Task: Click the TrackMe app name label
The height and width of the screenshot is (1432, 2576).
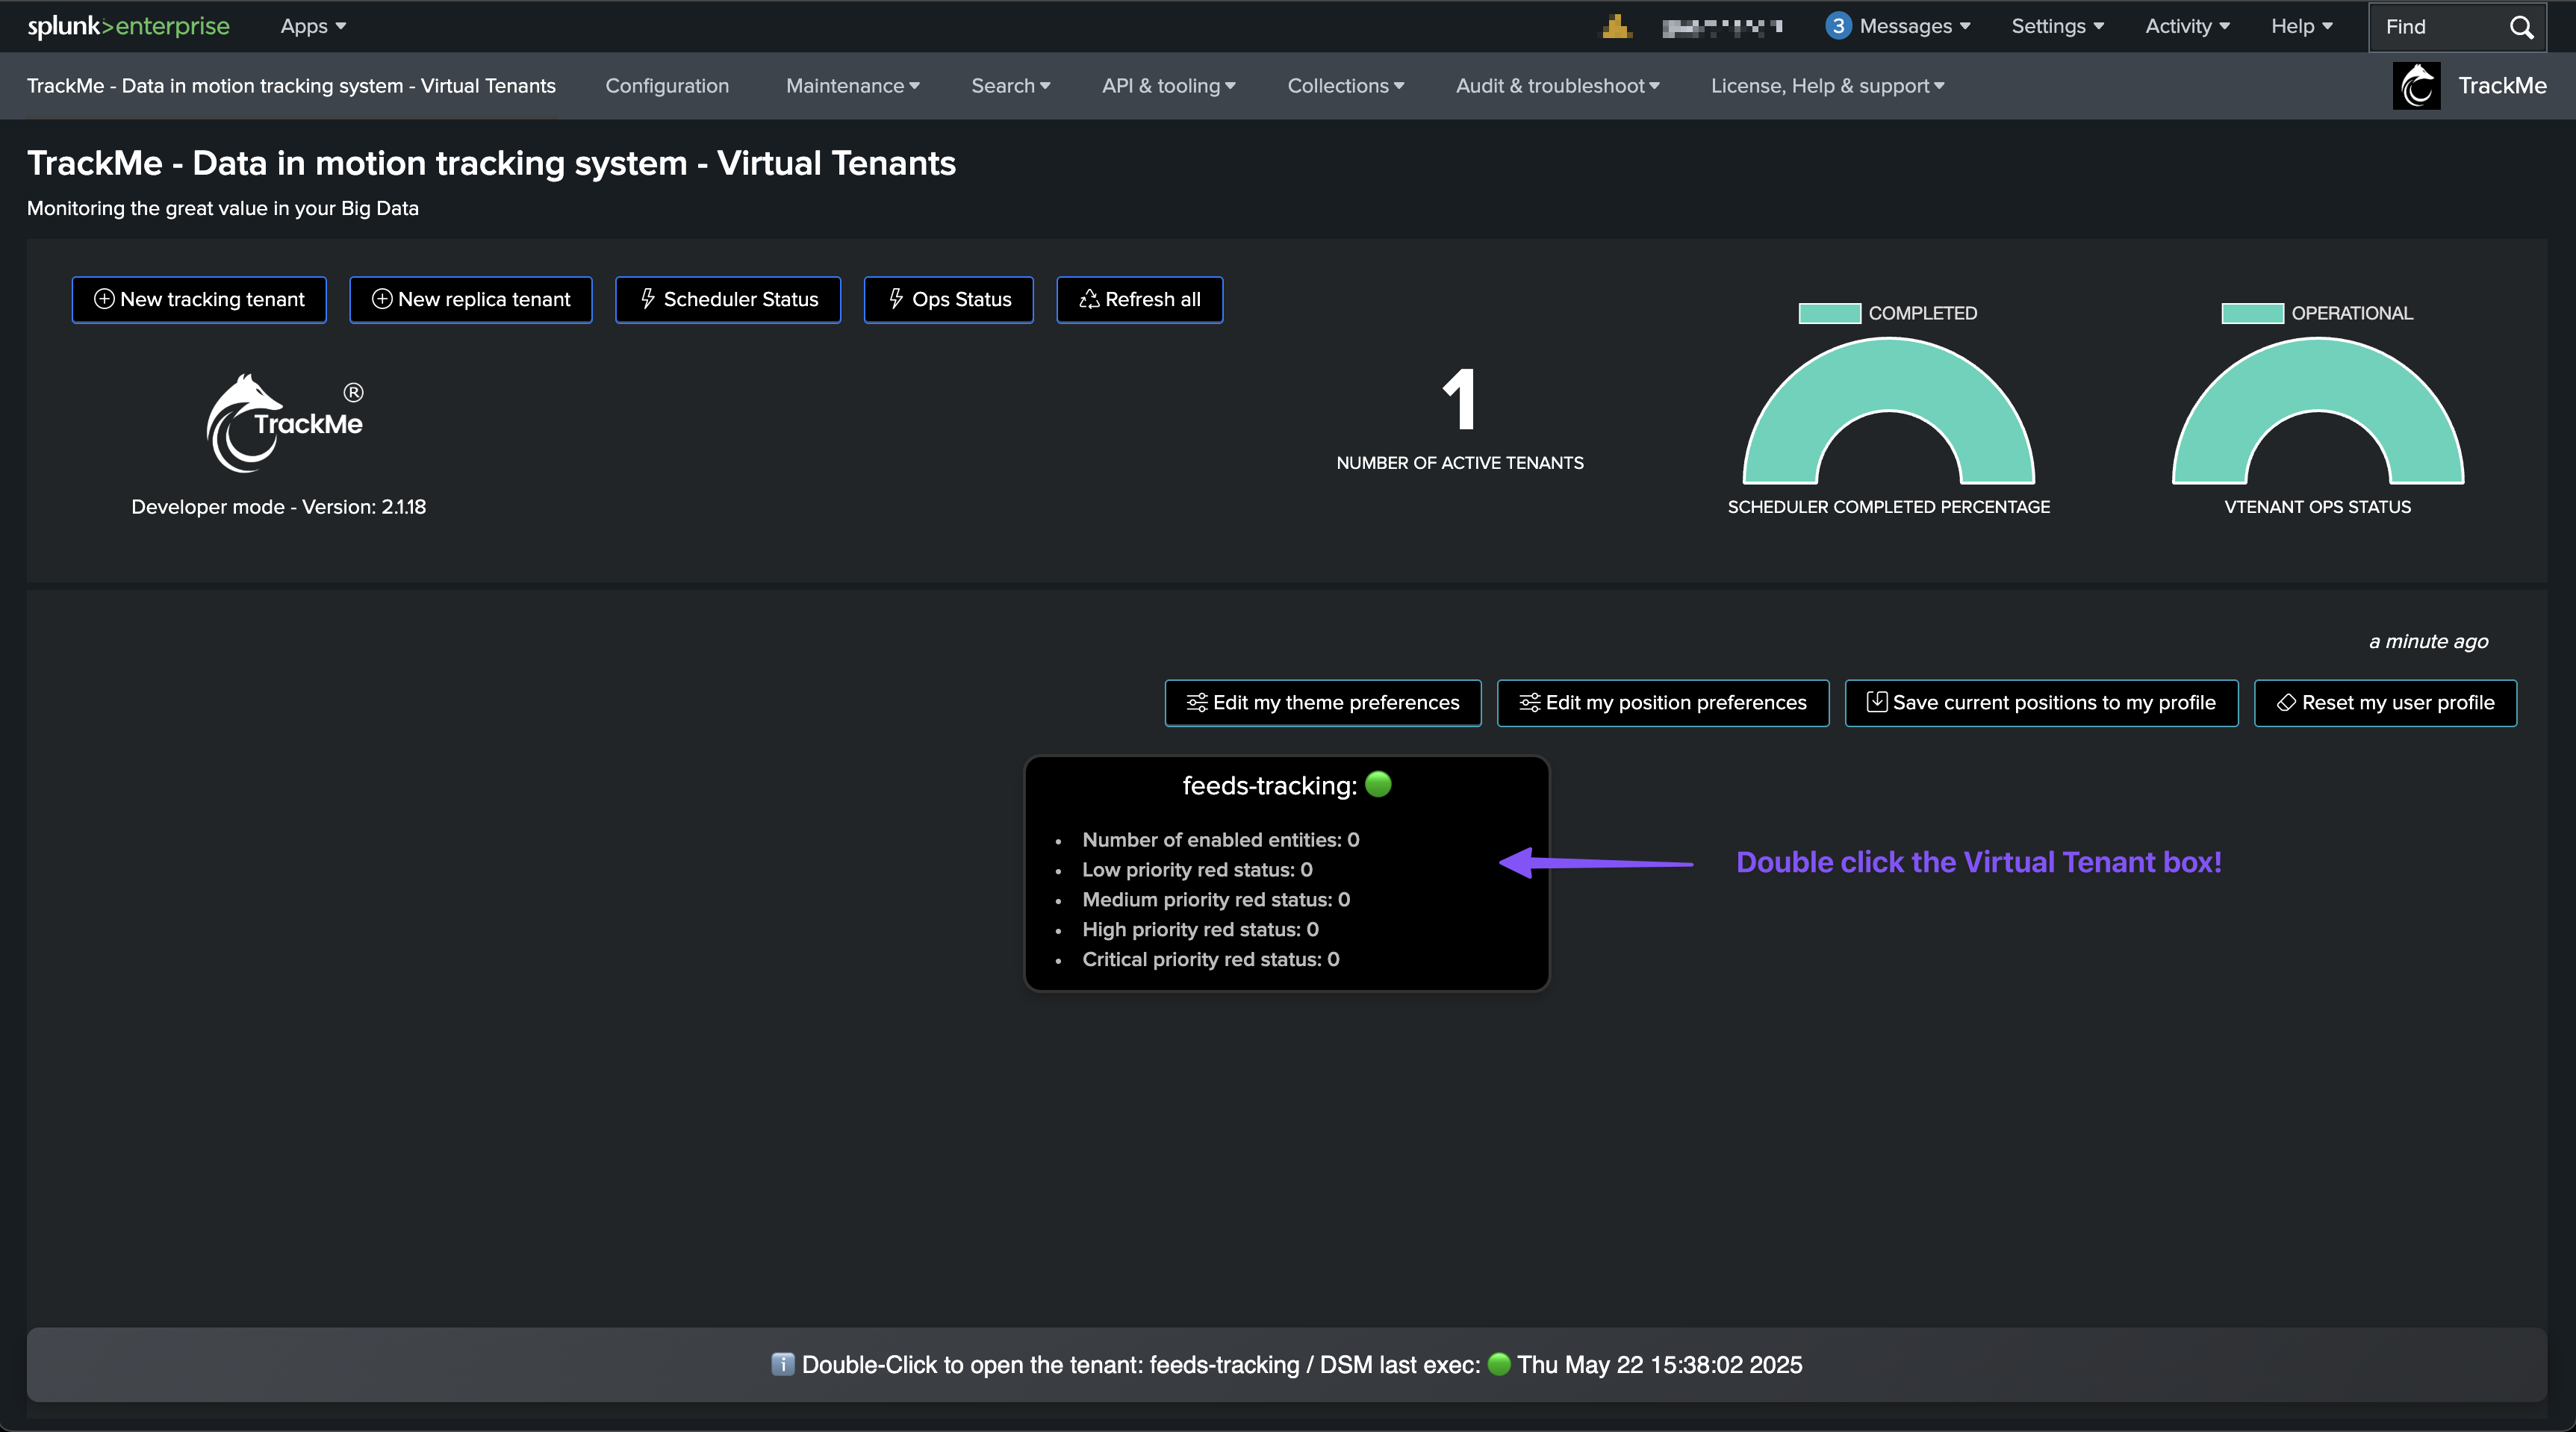Action: 2502,86
